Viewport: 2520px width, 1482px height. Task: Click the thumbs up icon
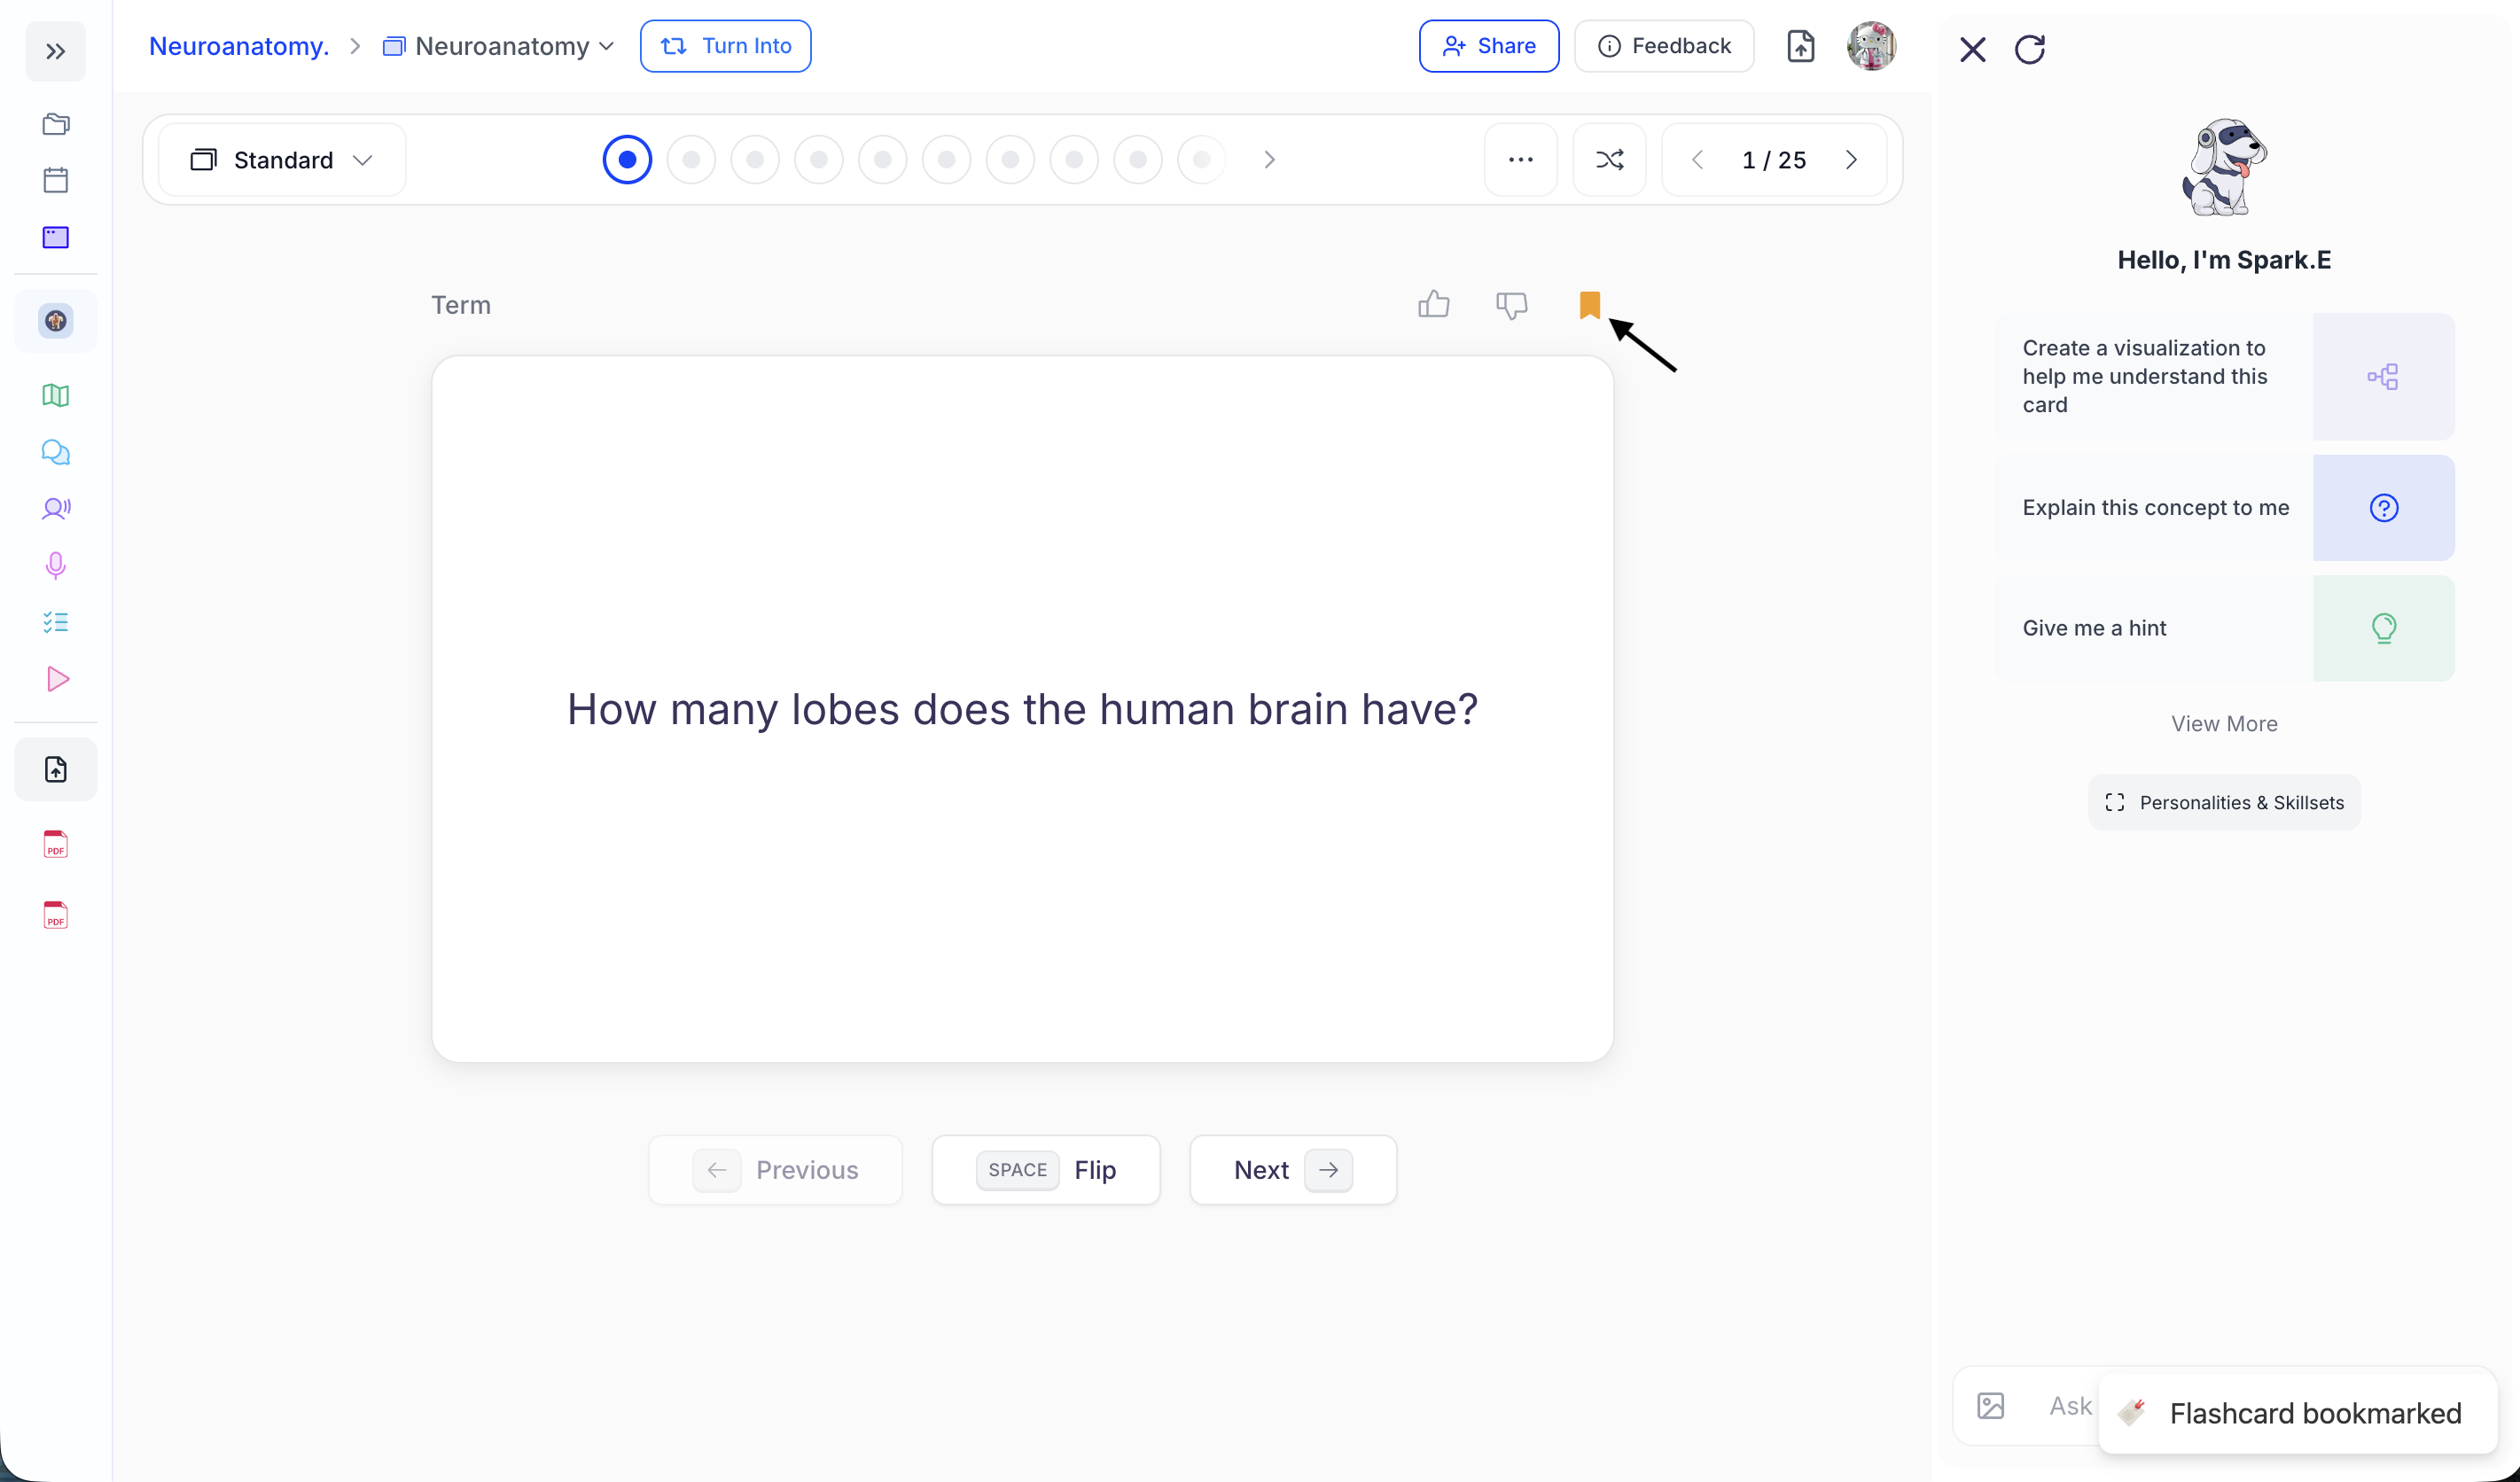1433,304
